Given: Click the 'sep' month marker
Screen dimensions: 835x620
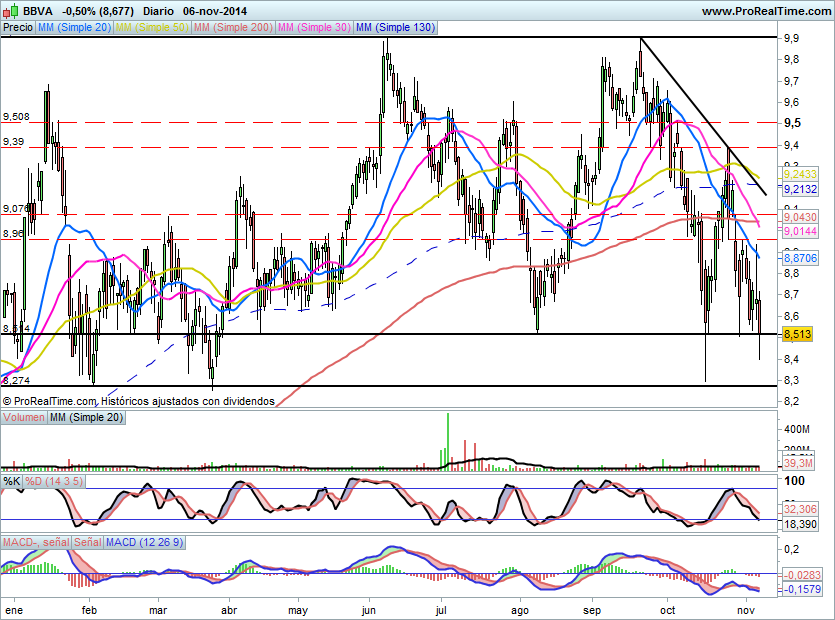Looking at the screenshot, I should tap(592, 610).
